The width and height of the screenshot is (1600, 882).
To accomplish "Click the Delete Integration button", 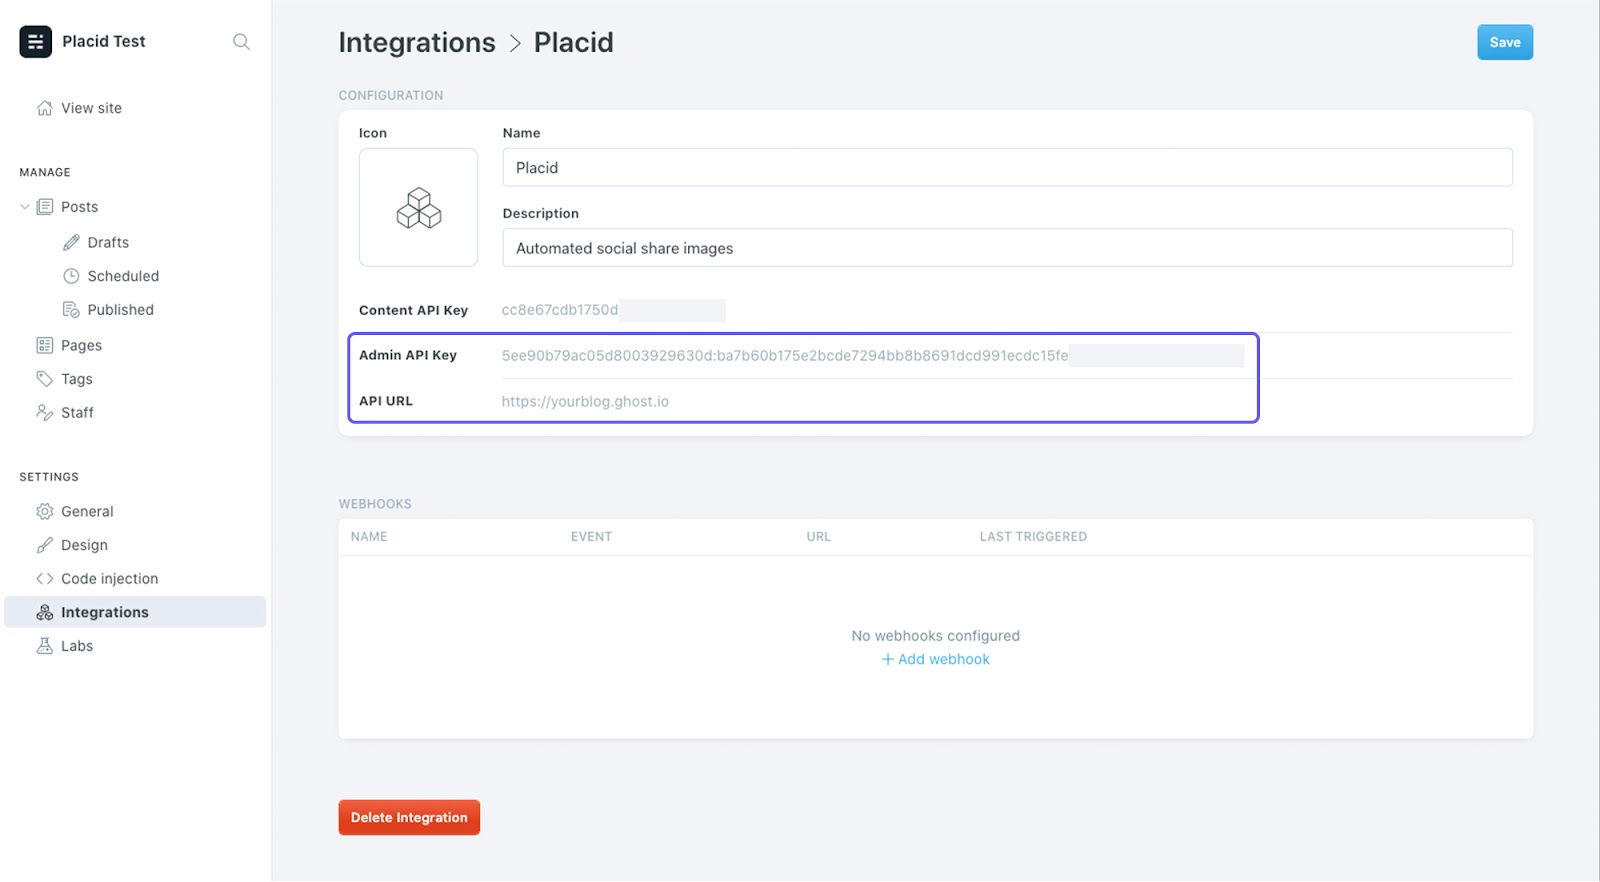I will (409, 817).
